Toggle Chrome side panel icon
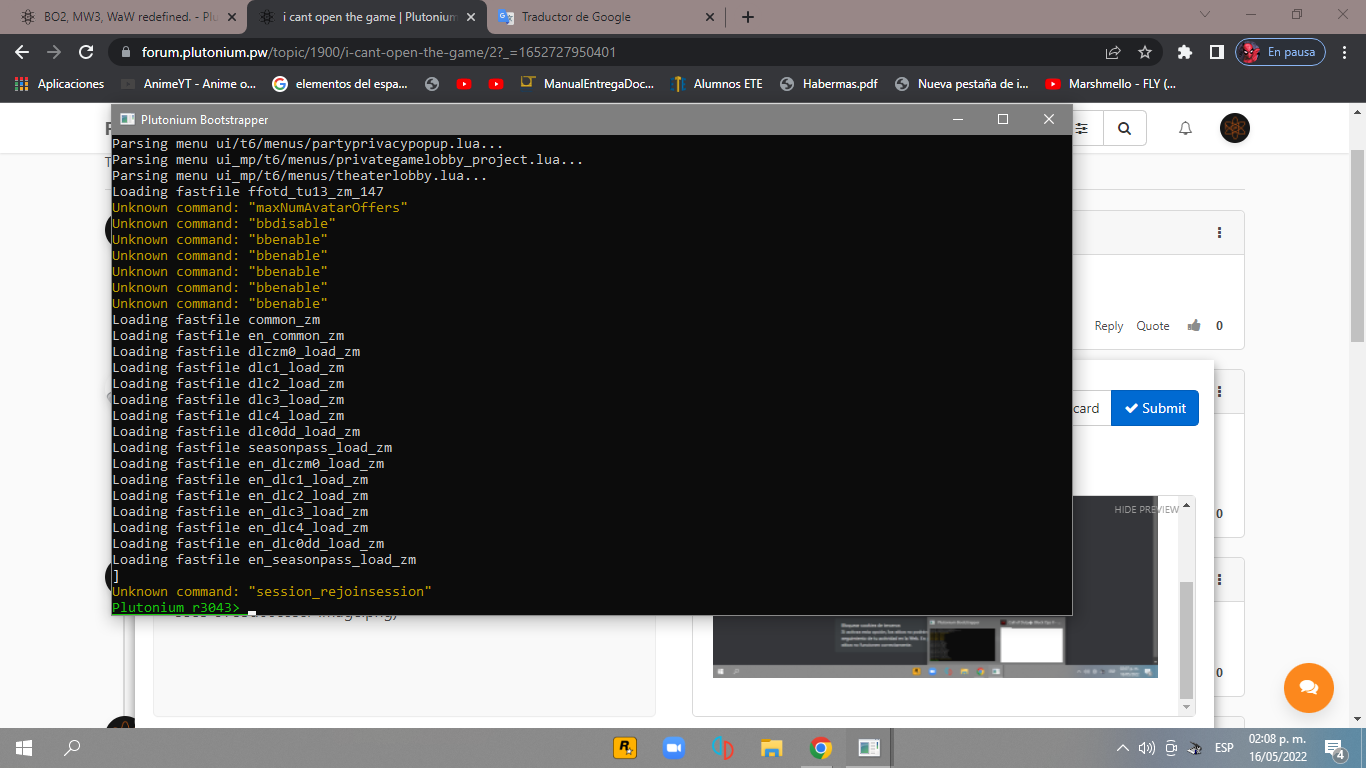Viewport: 1366px width, 768px height. [1217, 52]
